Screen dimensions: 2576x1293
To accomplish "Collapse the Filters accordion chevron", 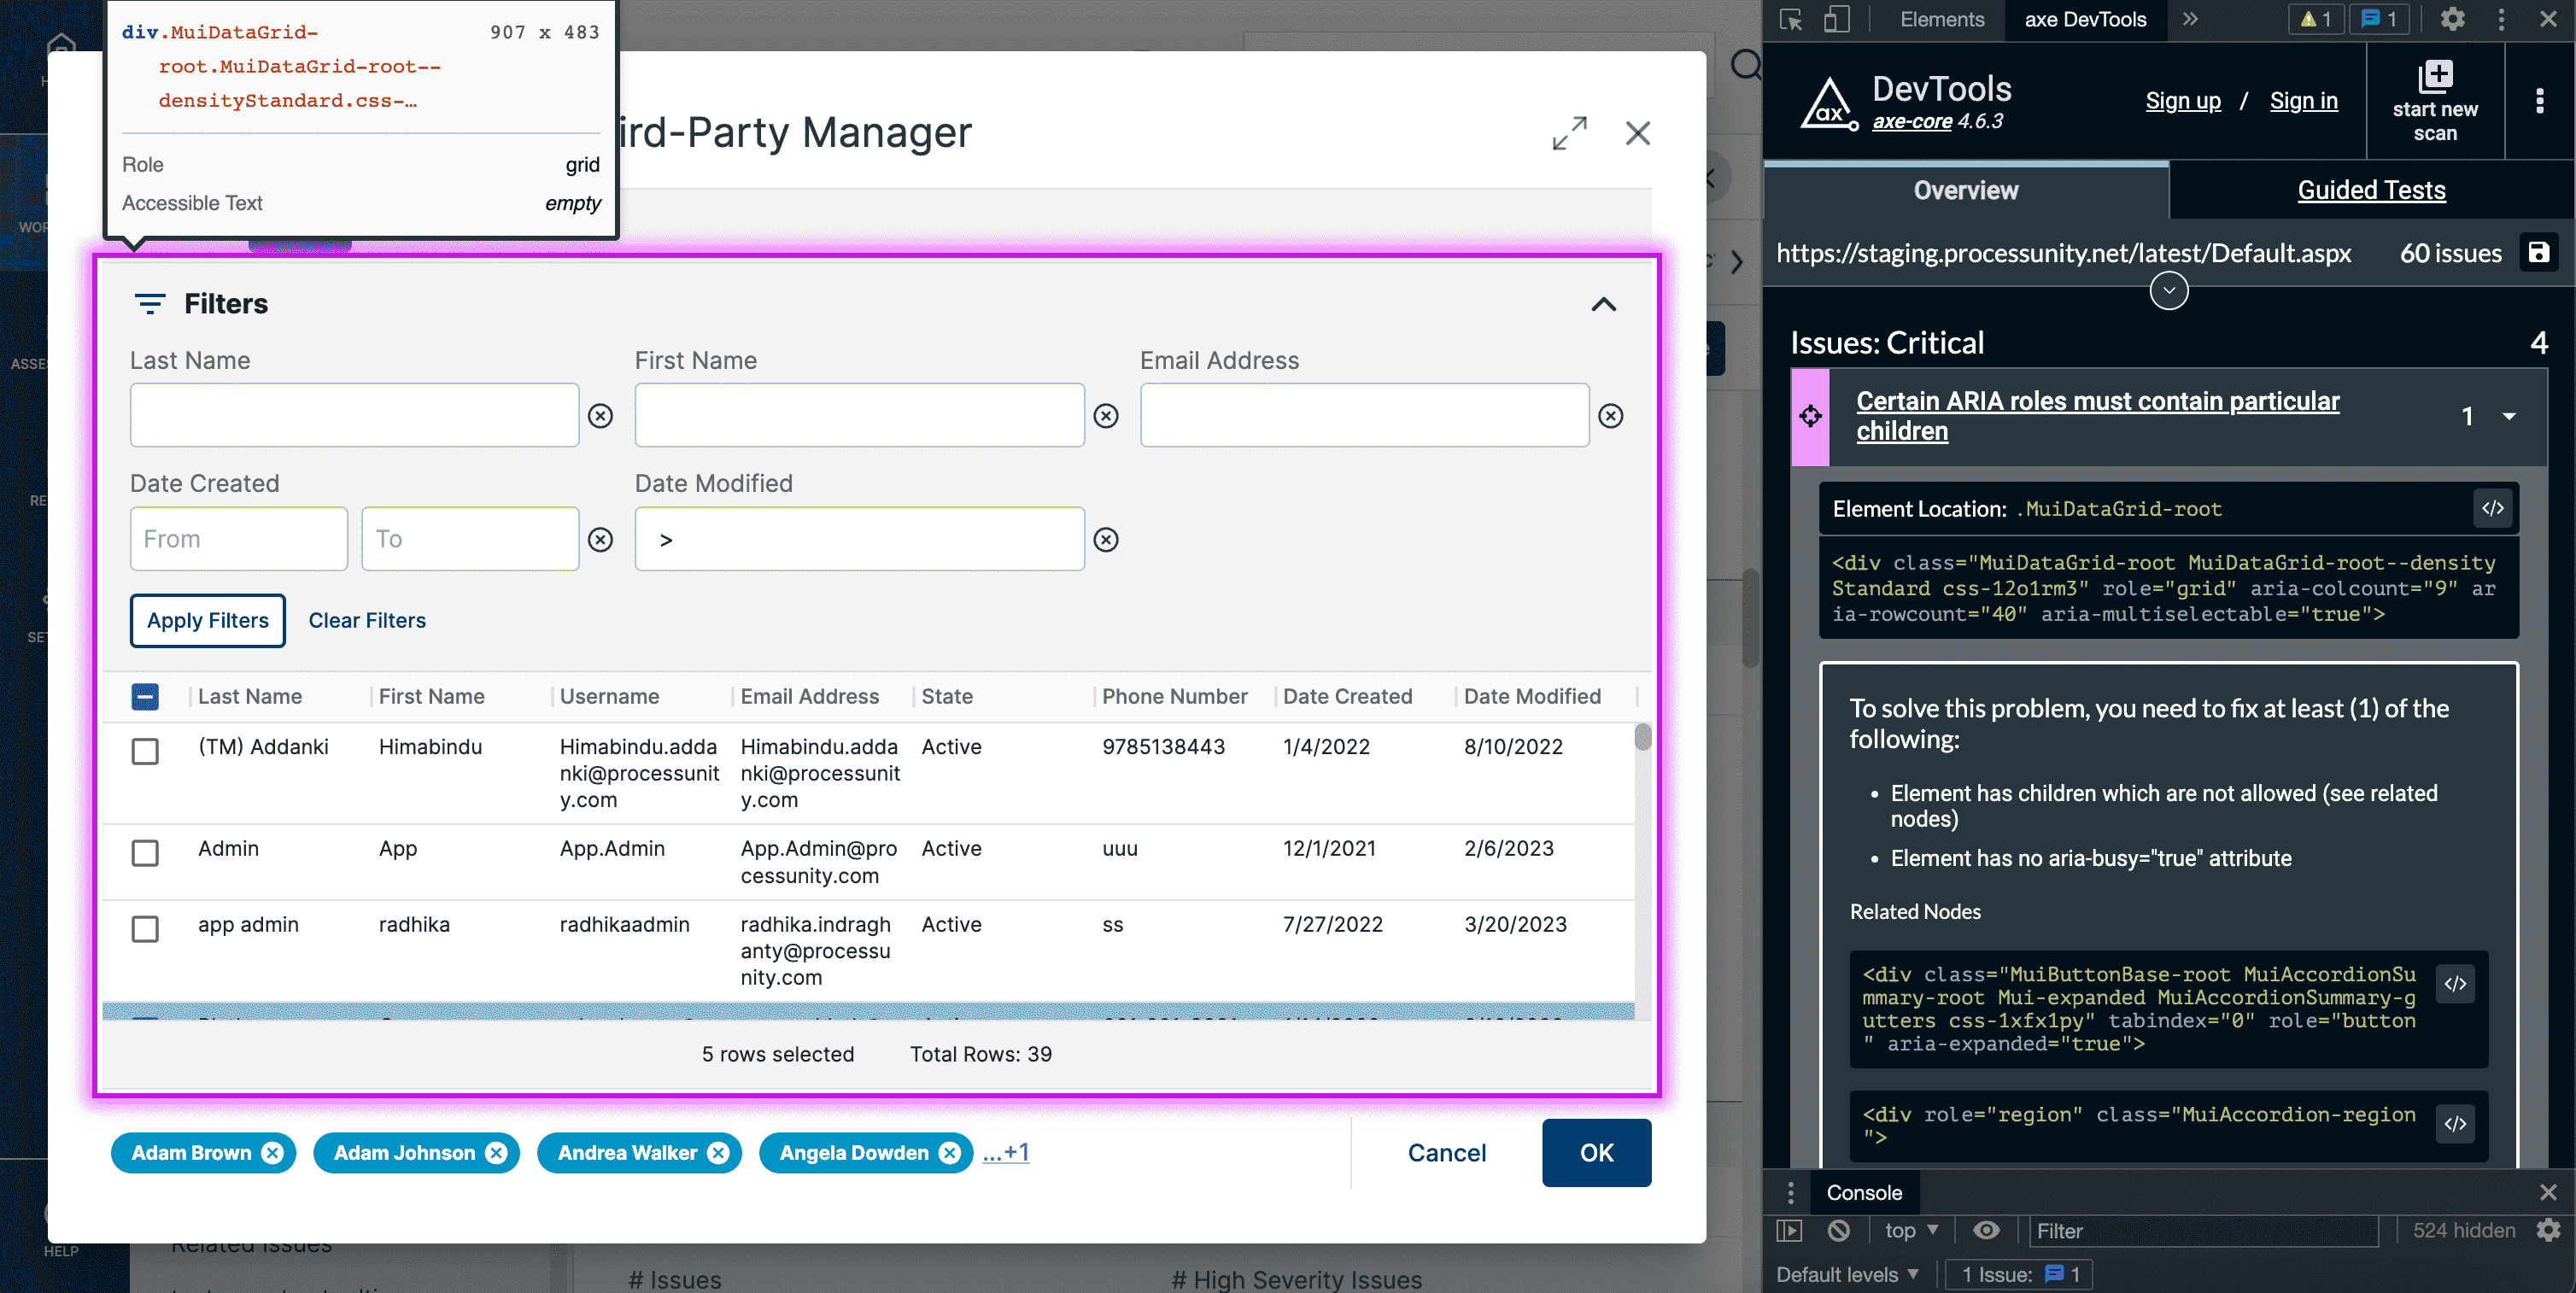I will (x=1603, y=304).
